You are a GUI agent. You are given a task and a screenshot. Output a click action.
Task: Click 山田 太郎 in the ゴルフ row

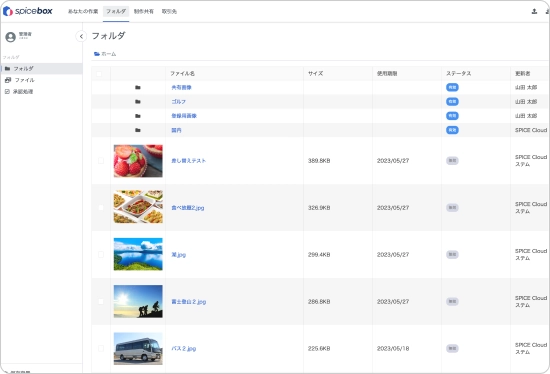click(x=526, y=102)
